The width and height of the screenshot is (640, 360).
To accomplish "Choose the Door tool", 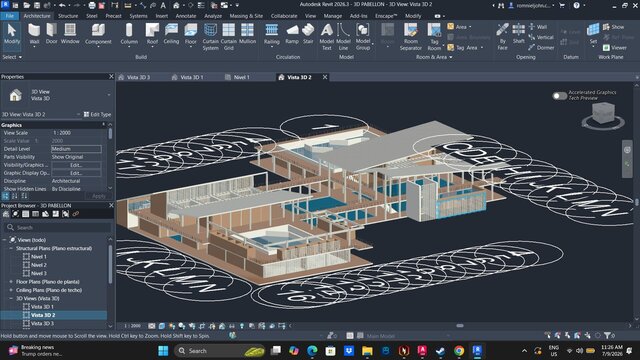I will pyautogui.click(x=51, y=34).
